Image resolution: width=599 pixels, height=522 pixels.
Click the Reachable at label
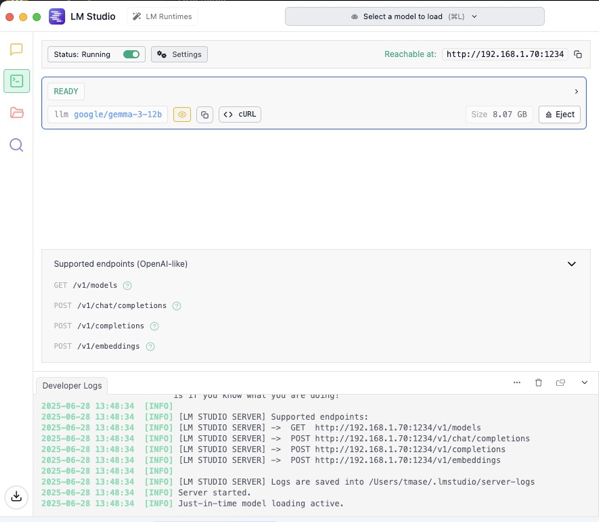[x=410, y=54]
